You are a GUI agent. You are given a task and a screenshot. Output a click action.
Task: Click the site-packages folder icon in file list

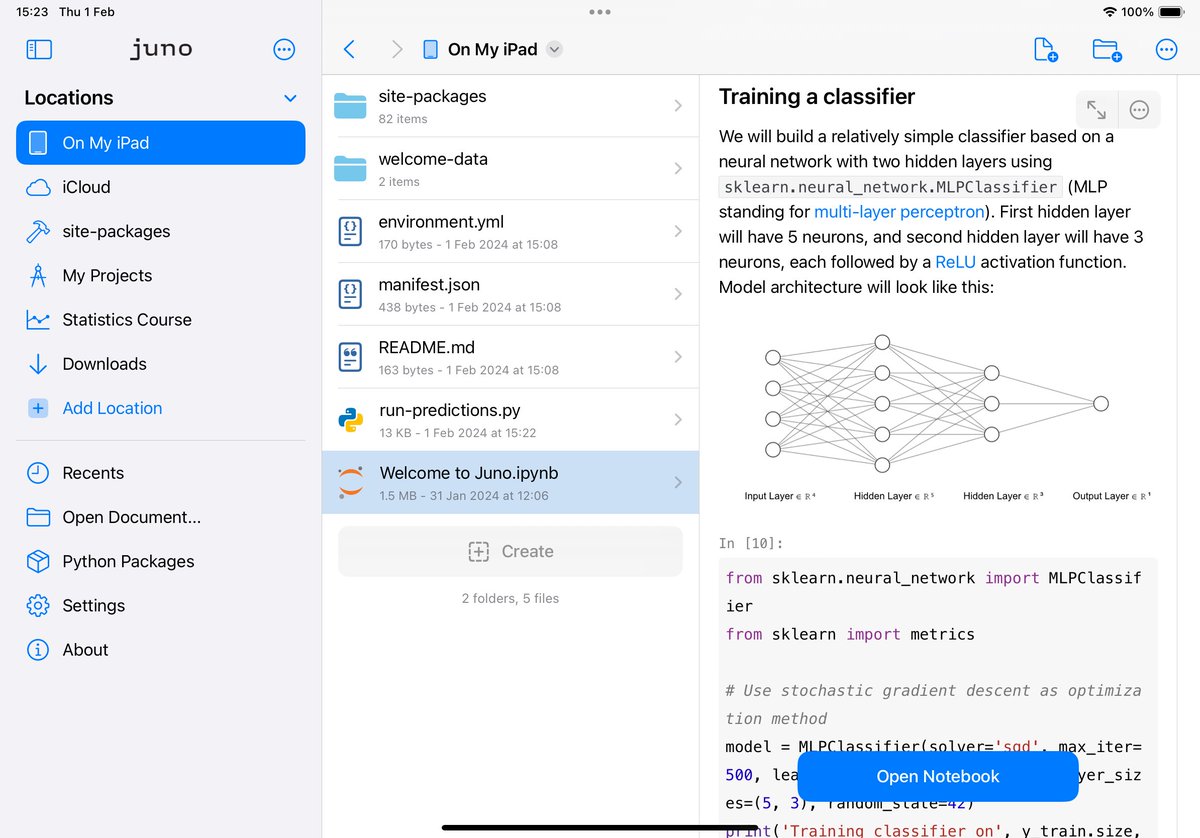[x=350, y=105]
